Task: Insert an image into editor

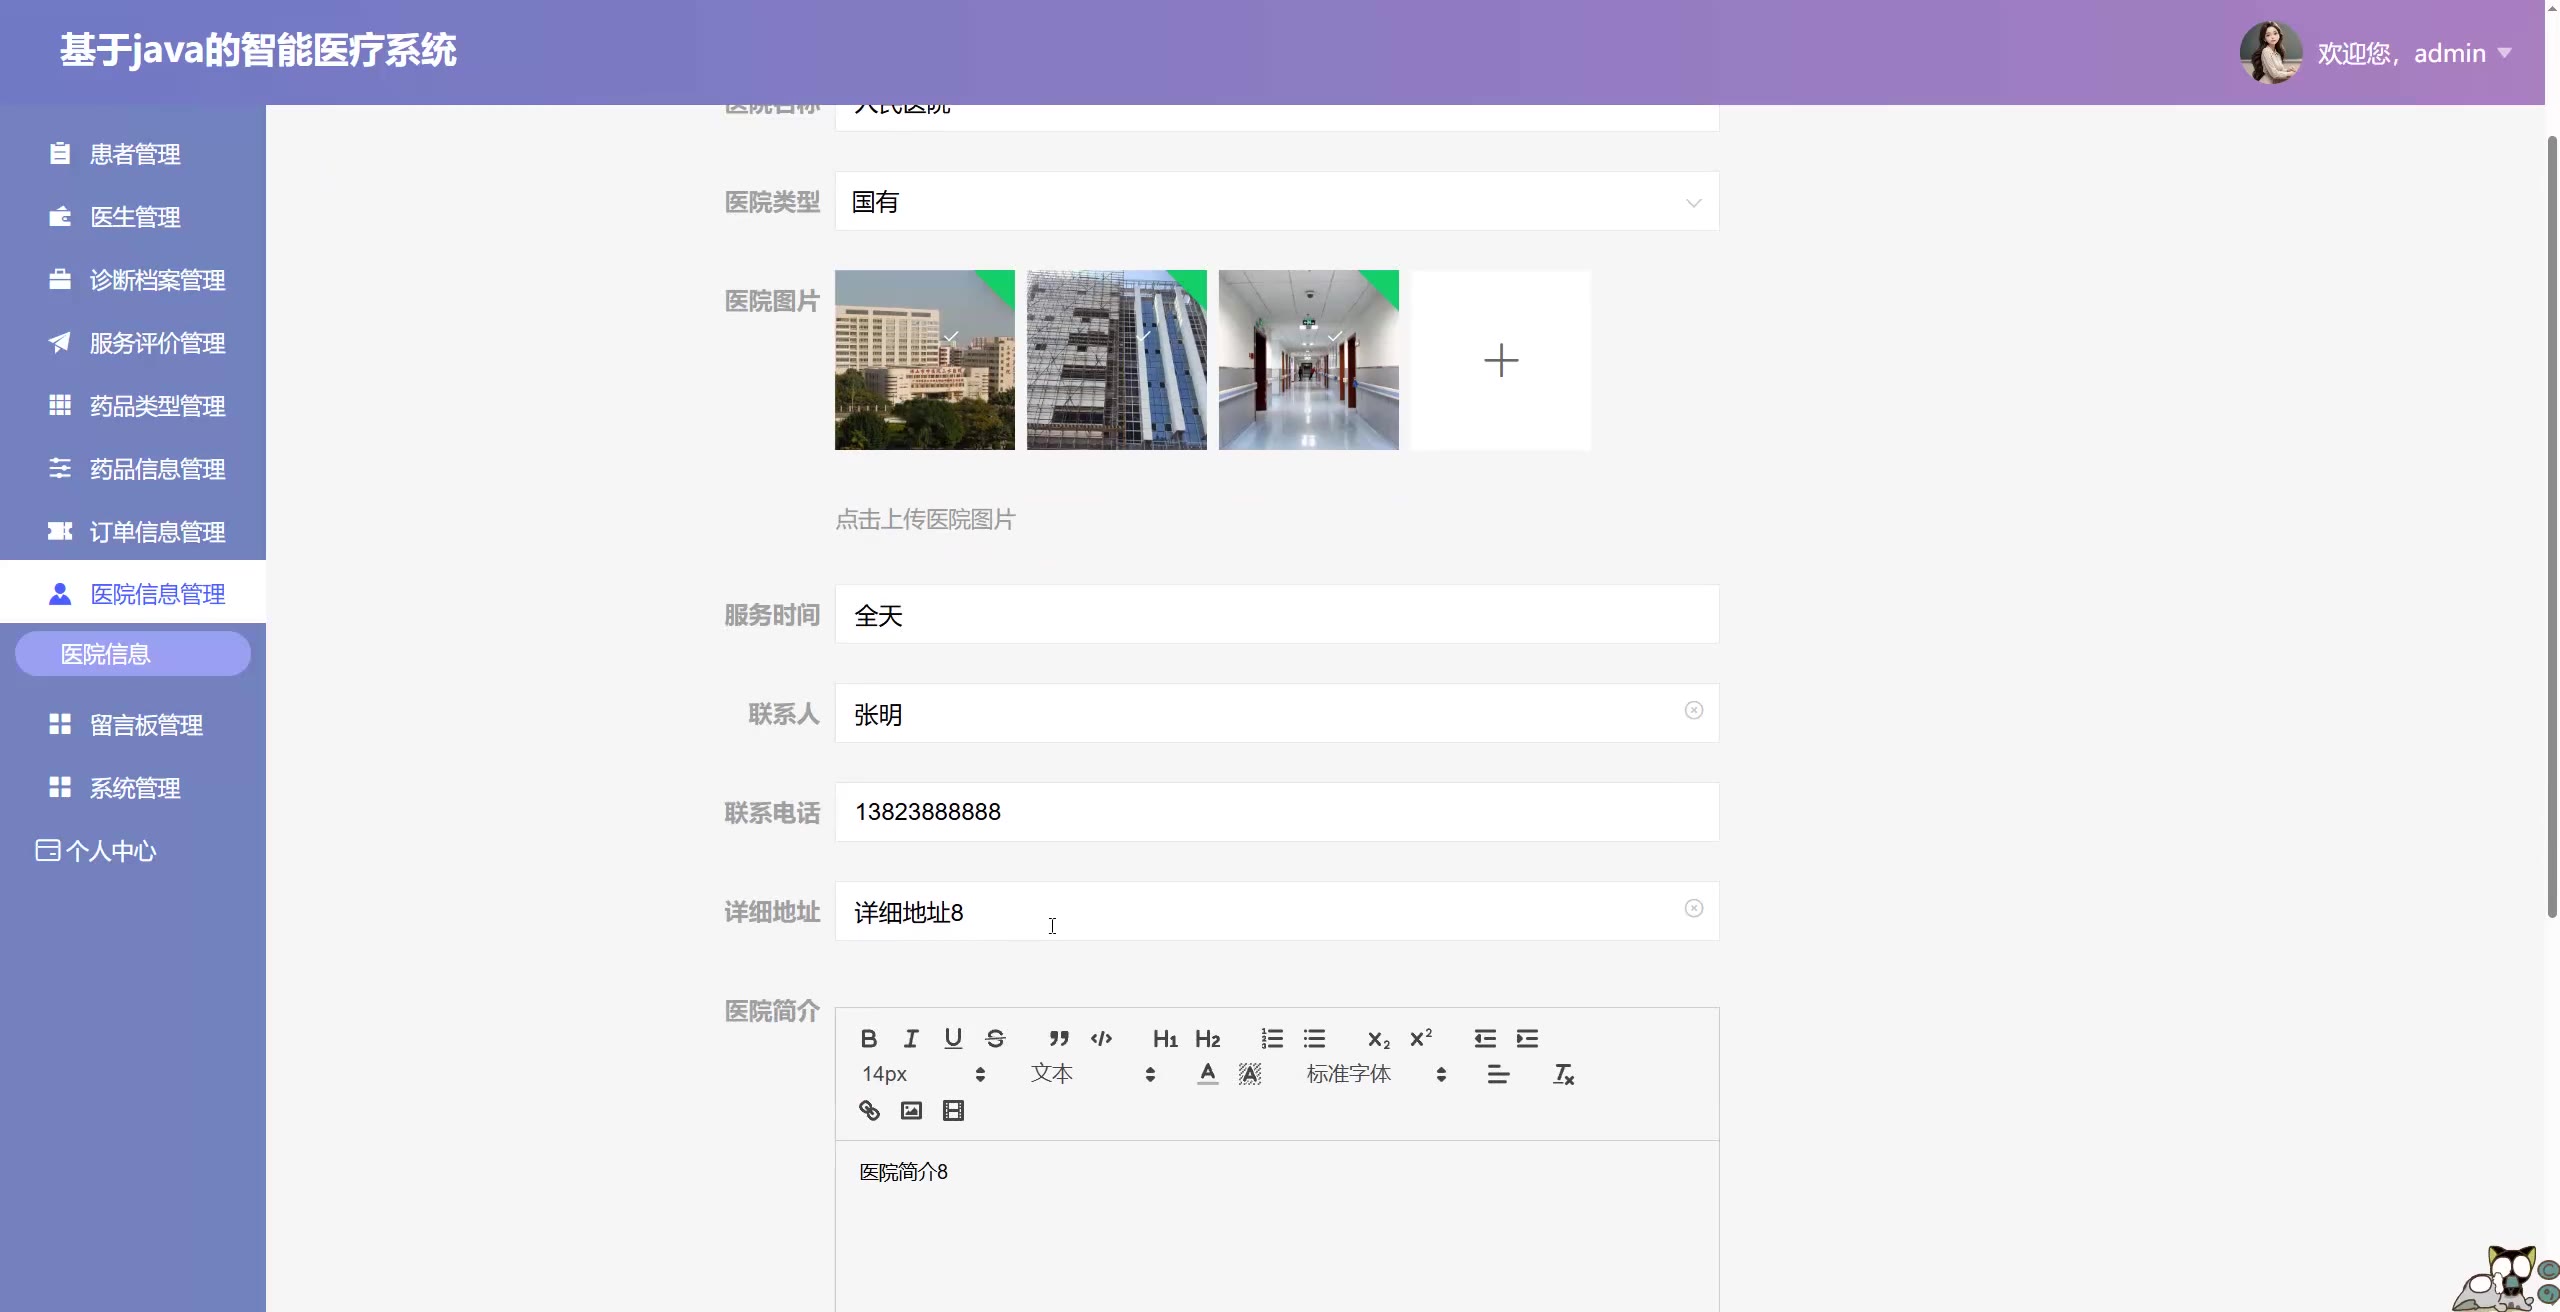Action: (911, 1110)
